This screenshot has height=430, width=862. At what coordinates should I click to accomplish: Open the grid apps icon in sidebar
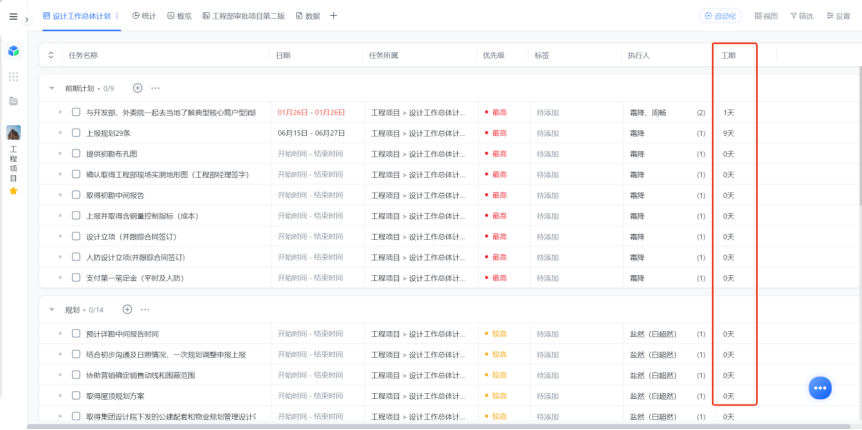tap(13, 76)
